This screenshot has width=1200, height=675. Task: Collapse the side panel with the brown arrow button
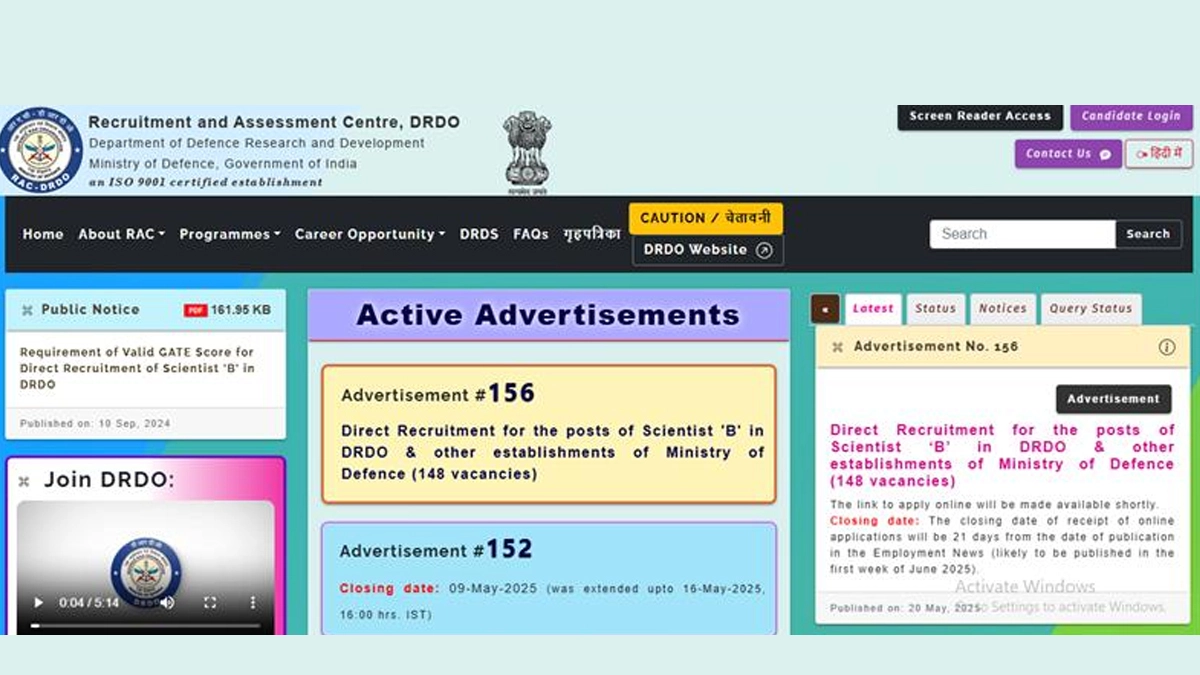point(825,309)
